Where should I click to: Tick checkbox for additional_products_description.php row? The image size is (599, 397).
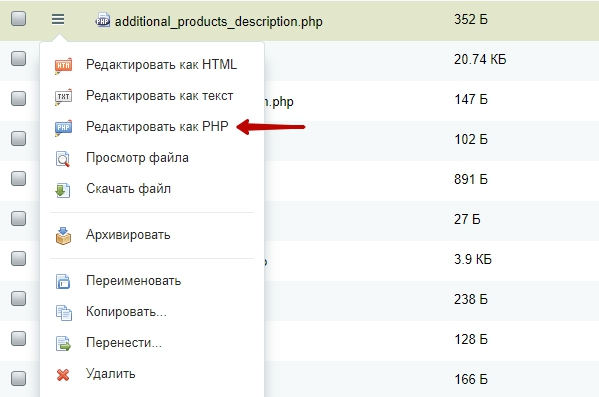18,18
